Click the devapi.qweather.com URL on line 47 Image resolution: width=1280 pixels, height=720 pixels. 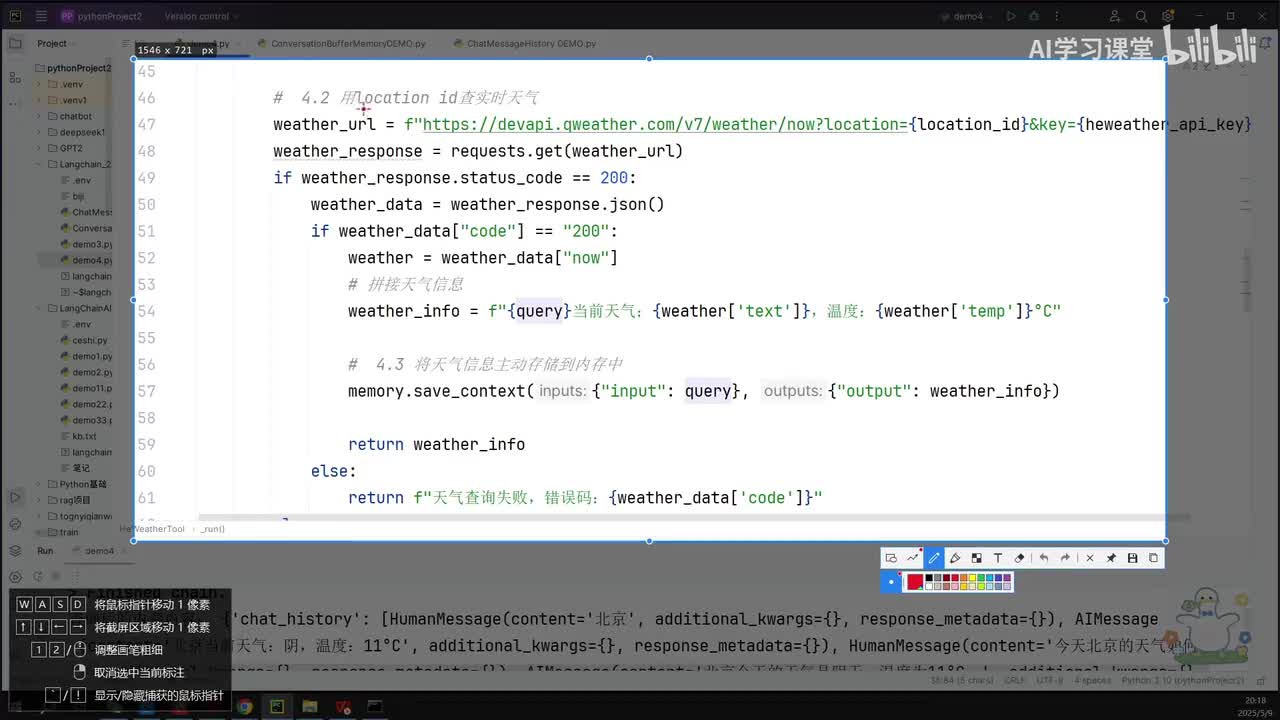point(665,124)
